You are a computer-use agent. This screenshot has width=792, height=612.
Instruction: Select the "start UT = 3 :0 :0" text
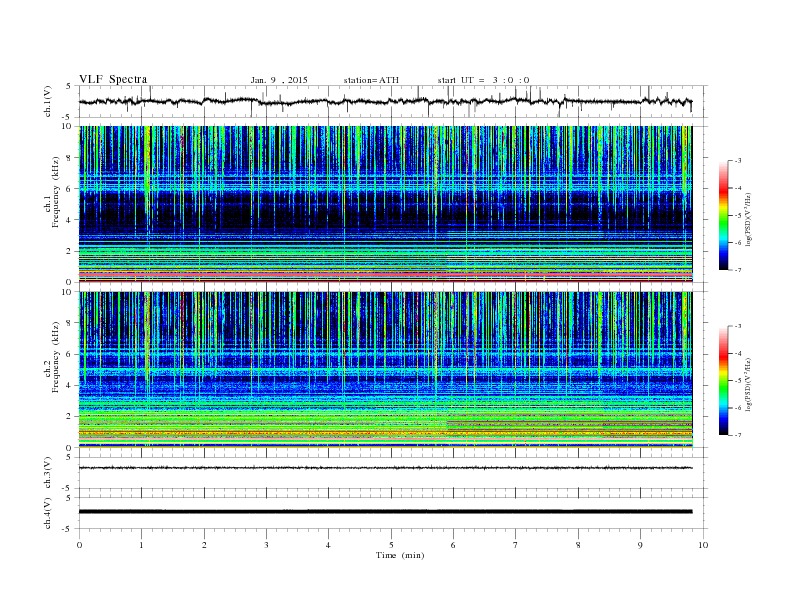pyautogui.click(x=483, y=80)
